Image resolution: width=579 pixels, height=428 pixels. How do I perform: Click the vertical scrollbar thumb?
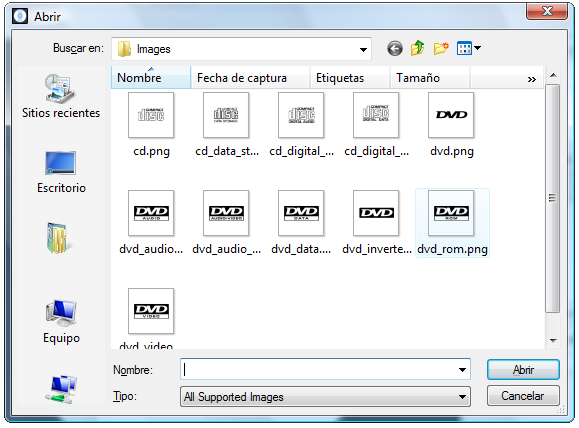(552, 198)
